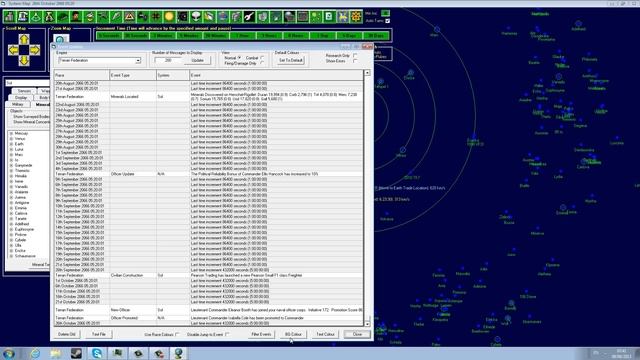
Task: Click the yellow gear toolbar icon
Action: [356, 17]
